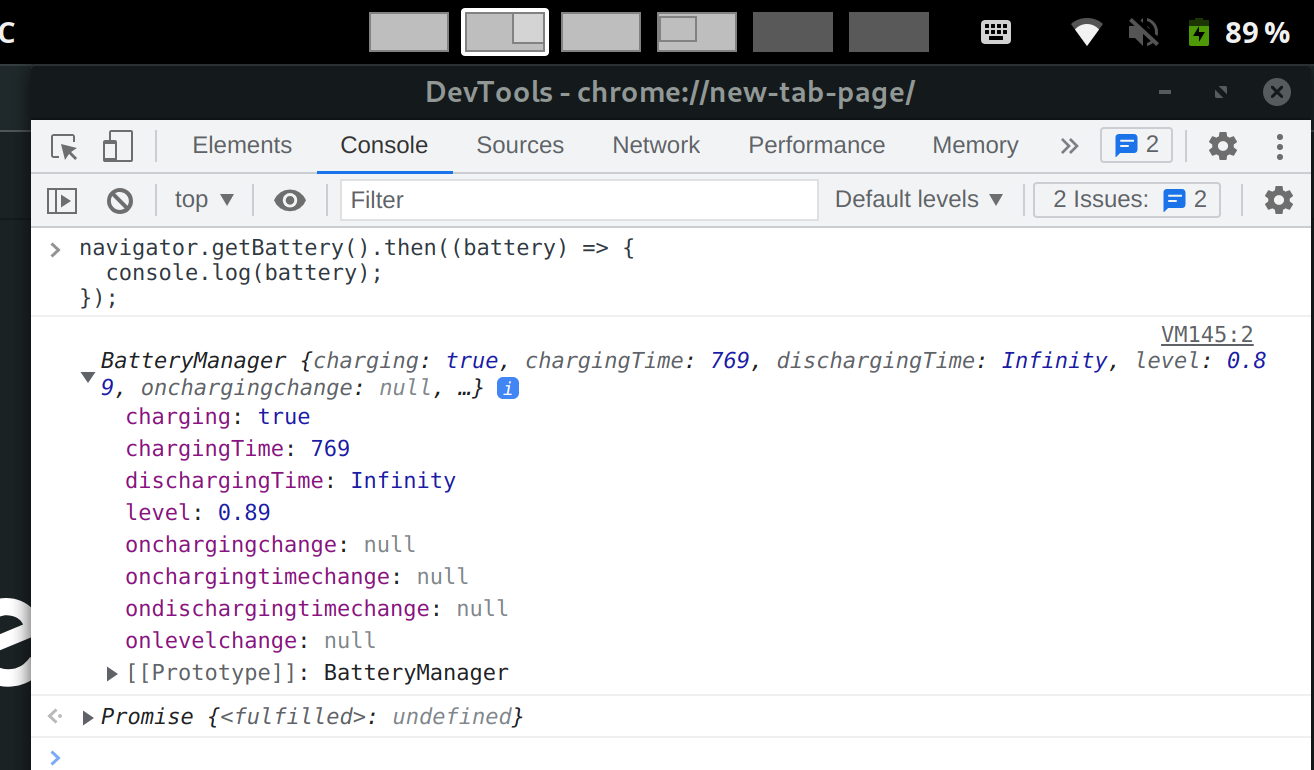
Task: Click the blue info icon after BatteryManager
Action: tap(508, 388)
